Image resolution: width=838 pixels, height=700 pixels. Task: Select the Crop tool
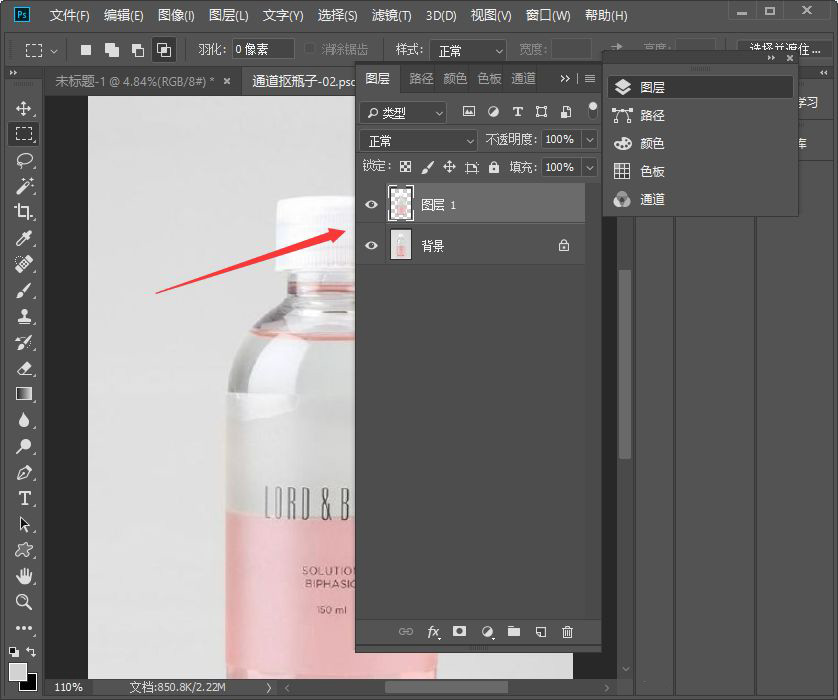[x=24, y=212]
